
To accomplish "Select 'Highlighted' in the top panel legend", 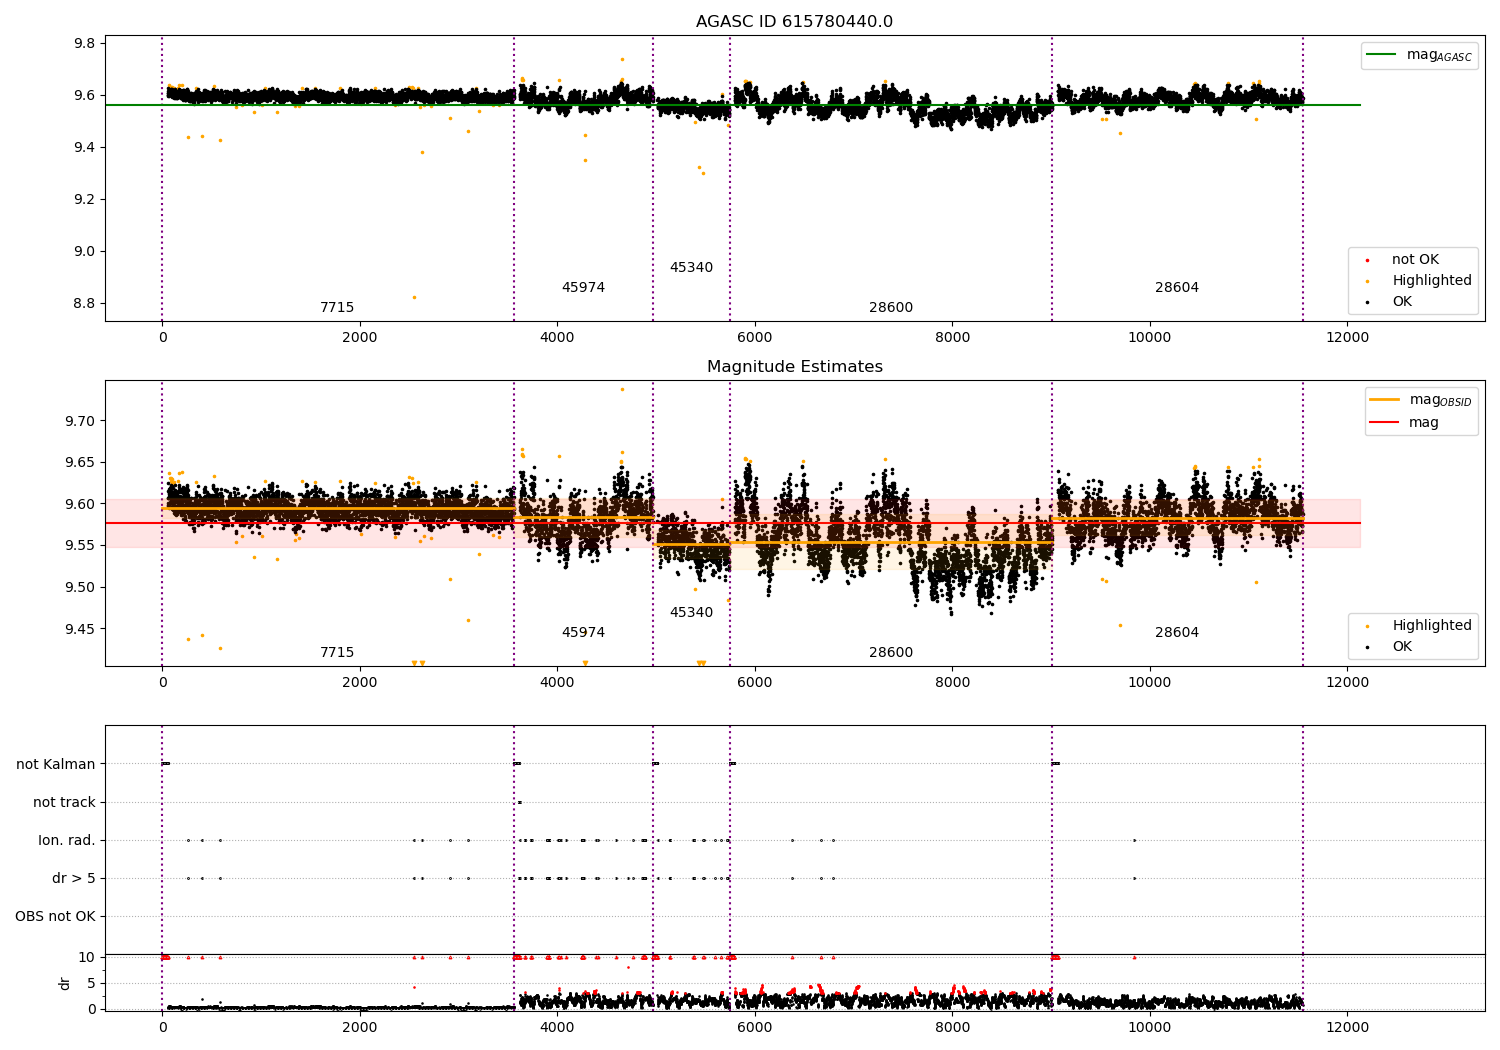I will point(1419,281).
